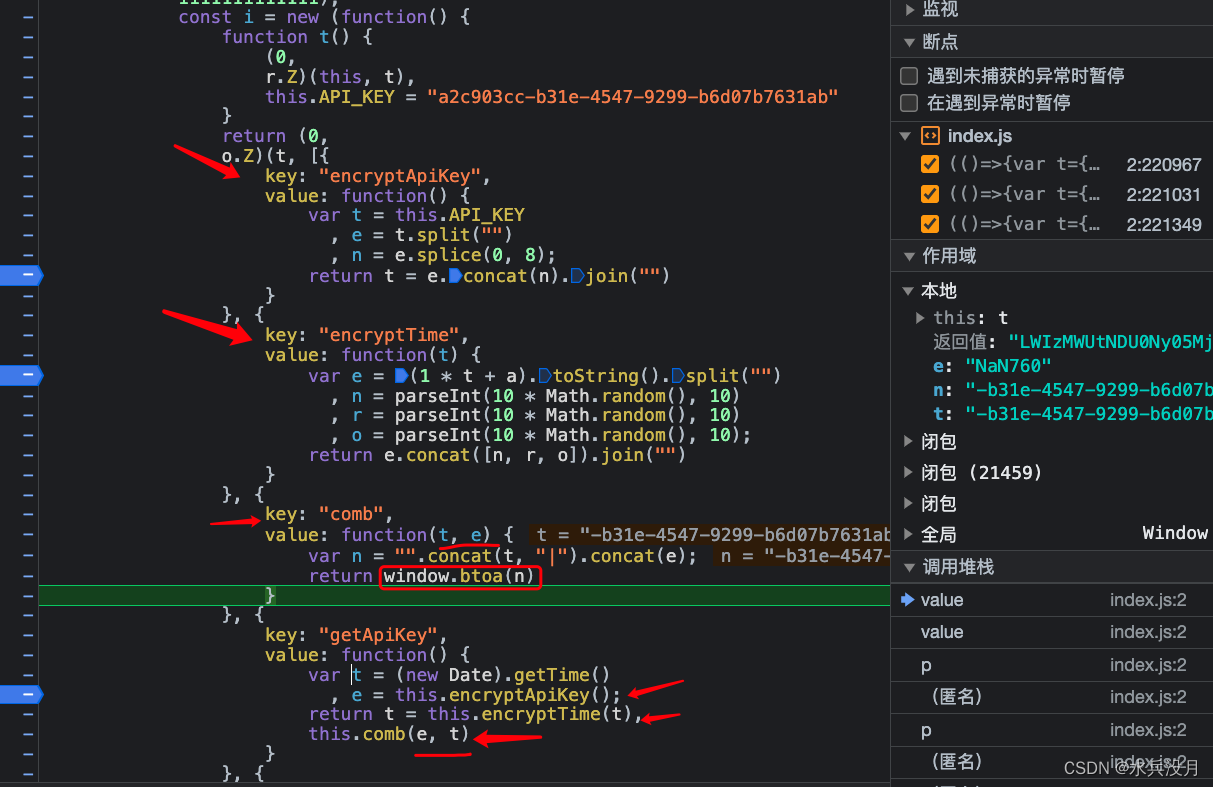Collapse the 本地 local scope
Image resolution: width=1213 pixels, height=787 pixels.
click(x=908, y=290)
